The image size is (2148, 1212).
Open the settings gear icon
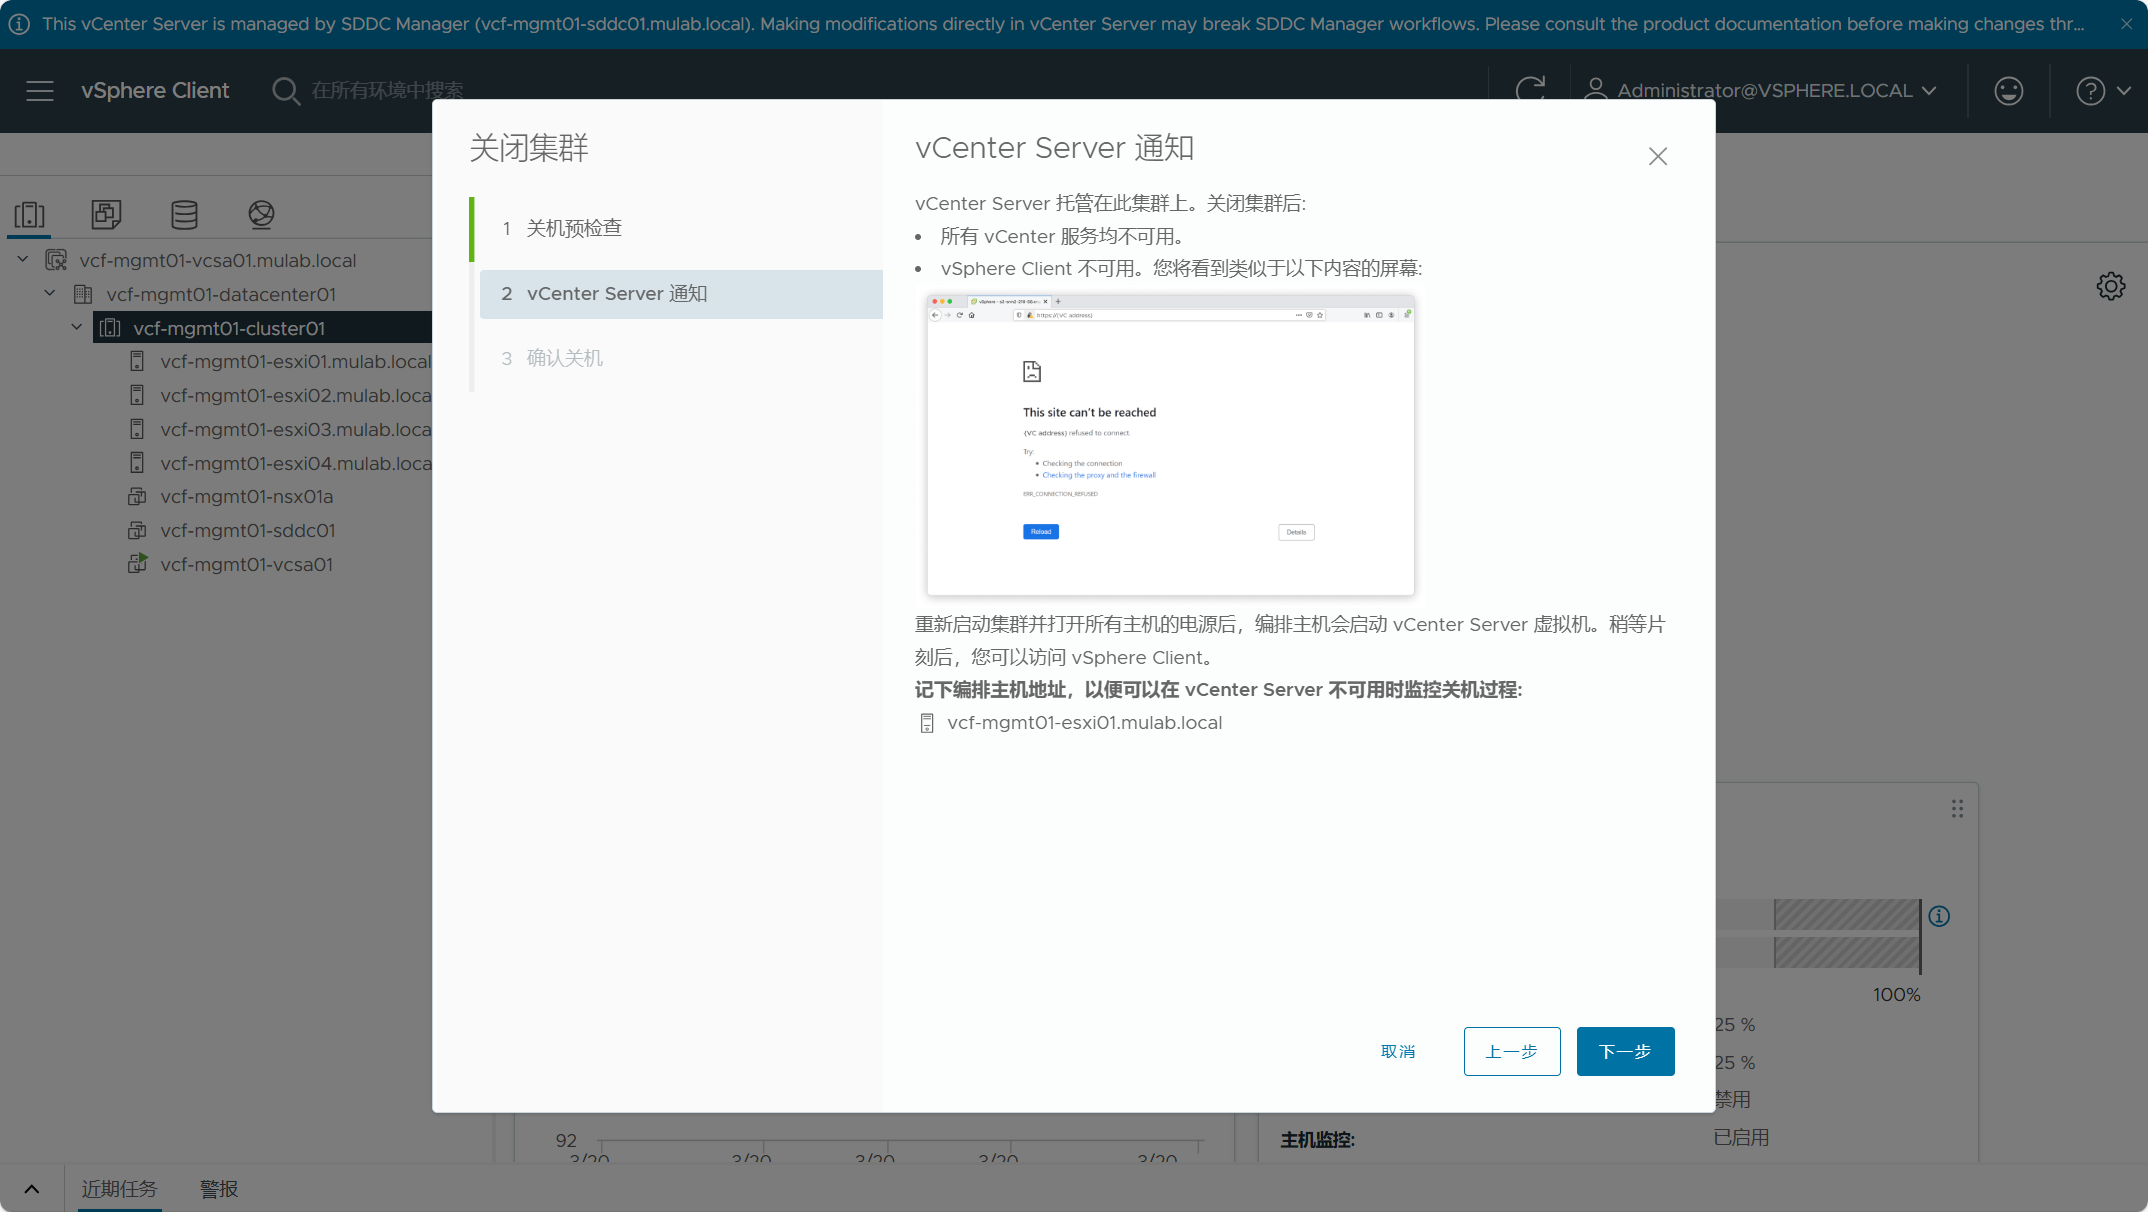point(2110,286)
